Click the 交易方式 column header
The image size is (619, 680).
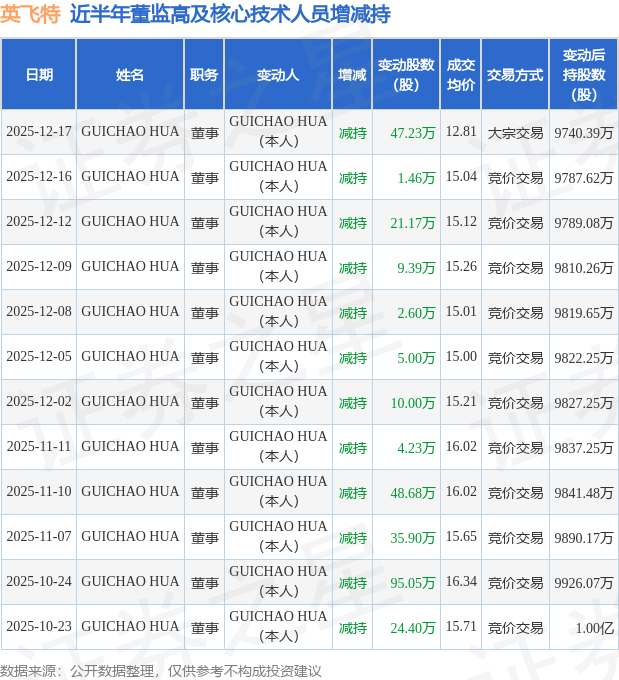[515, 75]
